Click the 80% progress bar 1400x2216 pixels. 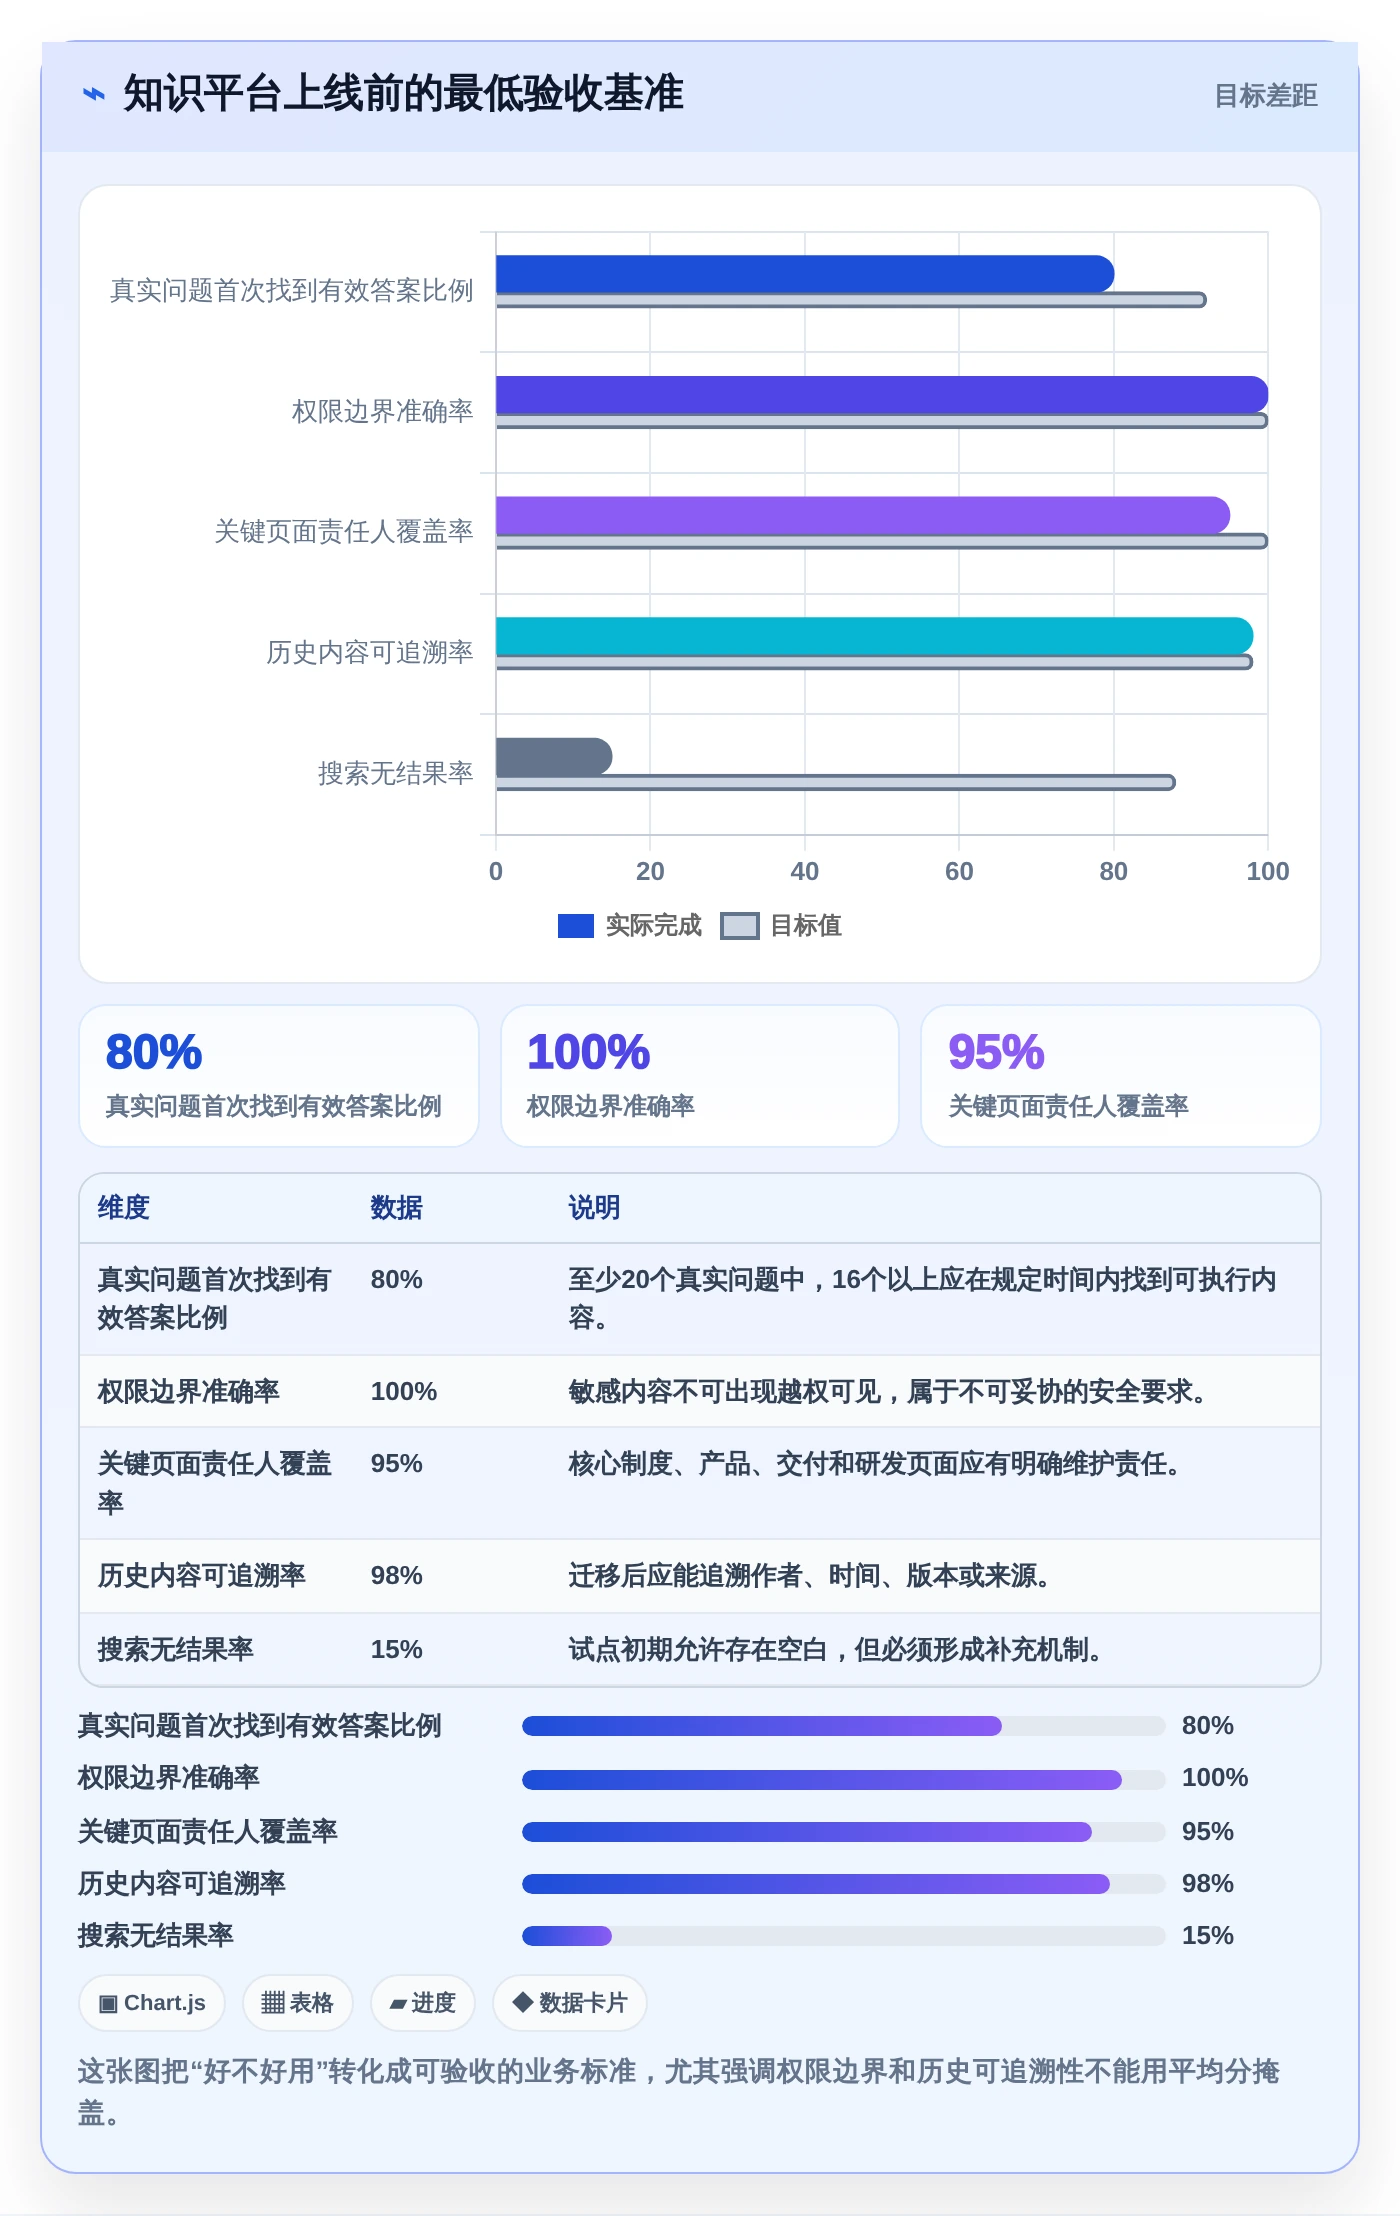(x=843, y=1726)
